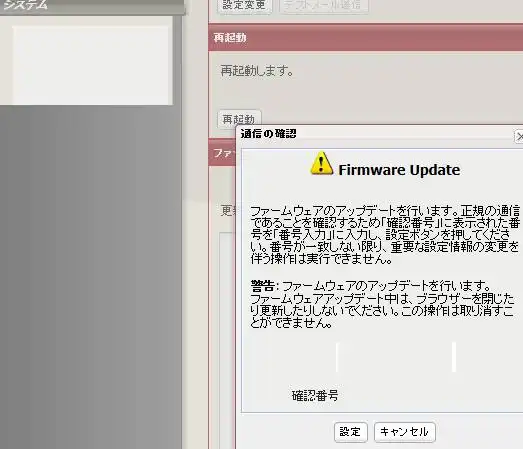The image size is (523, 449).
Task: Click the 再起動 button
Action: click(239, 119)
